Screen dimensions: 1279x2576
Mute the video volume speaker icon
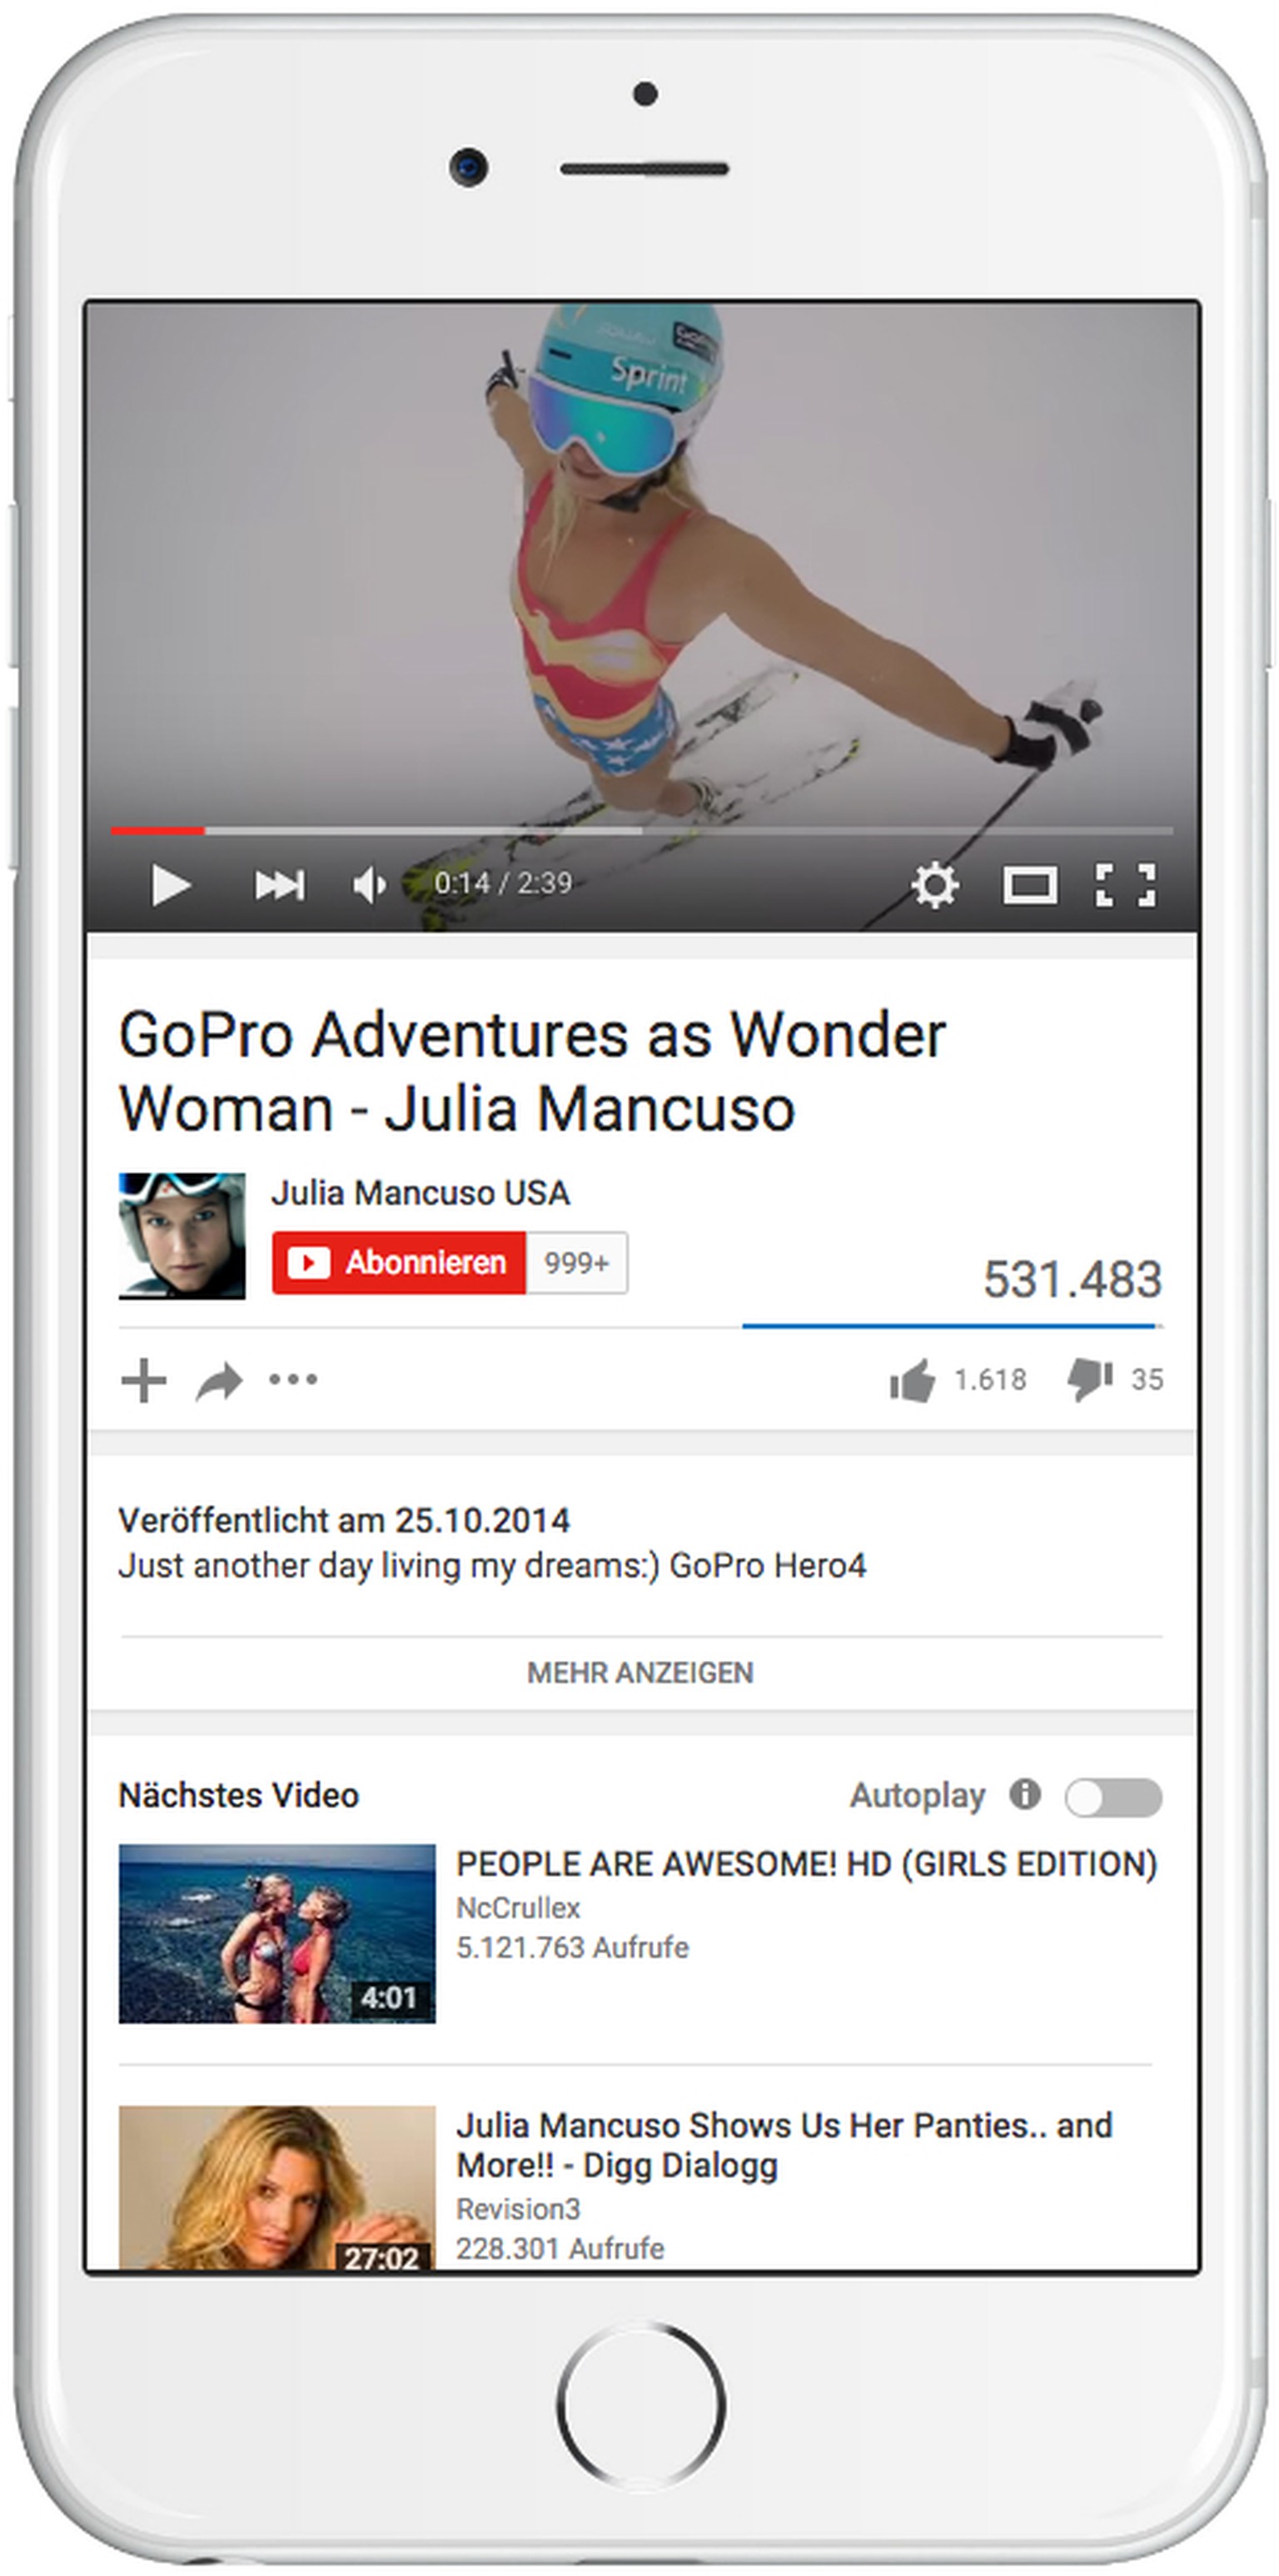[x=369, y=885]
